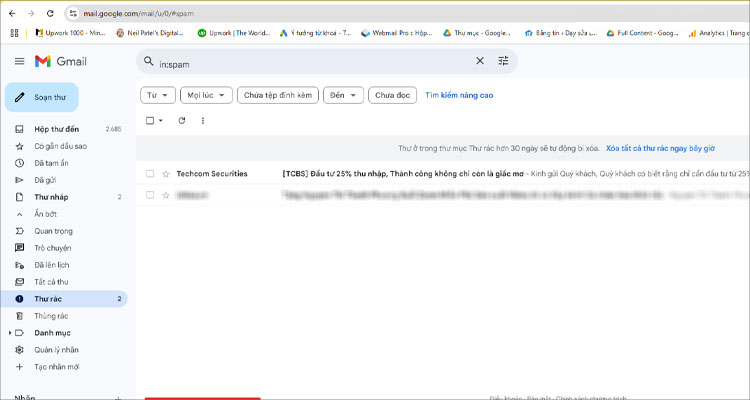The width and height of the screenshot is (750, 400).
Task: Clear the in:spam search with X
Action: coord(480,61)
